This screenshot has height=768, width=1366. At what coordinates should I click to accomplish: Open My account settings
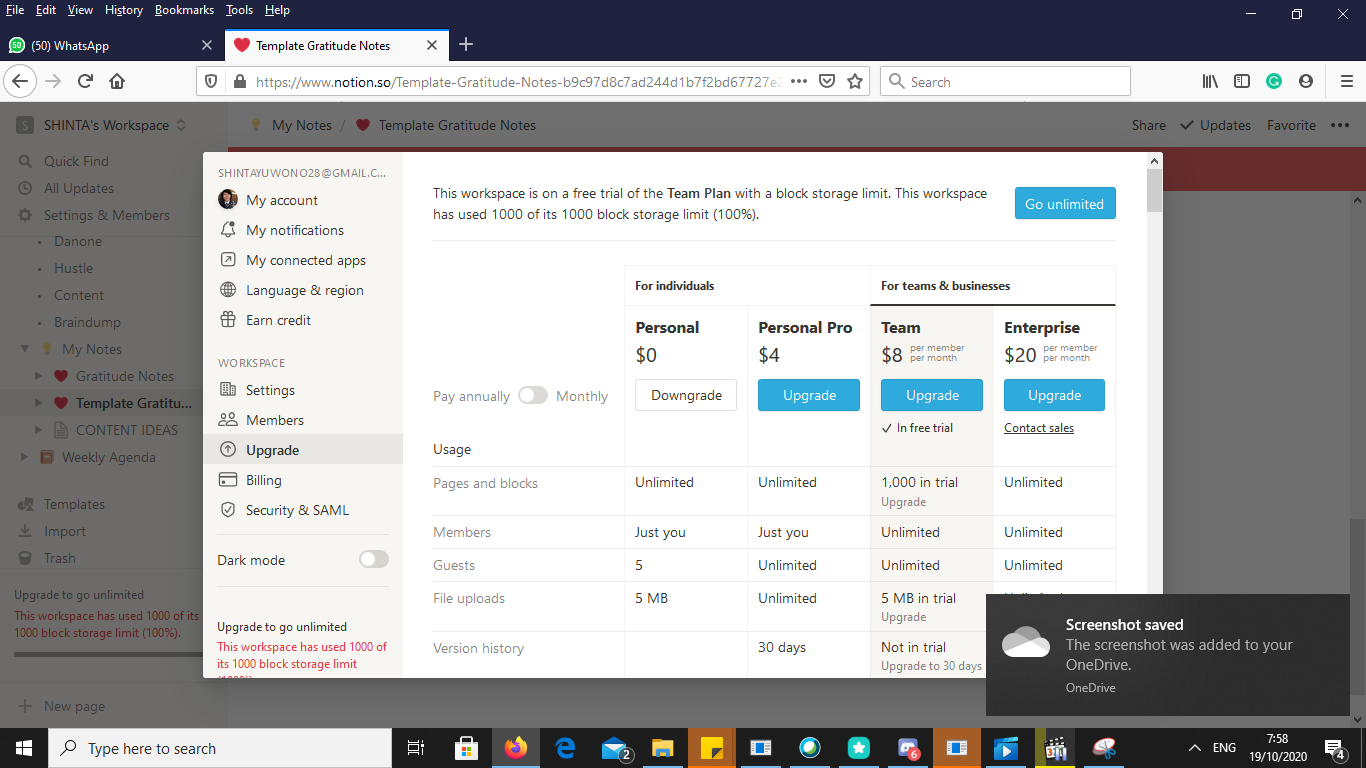point(281,200)
